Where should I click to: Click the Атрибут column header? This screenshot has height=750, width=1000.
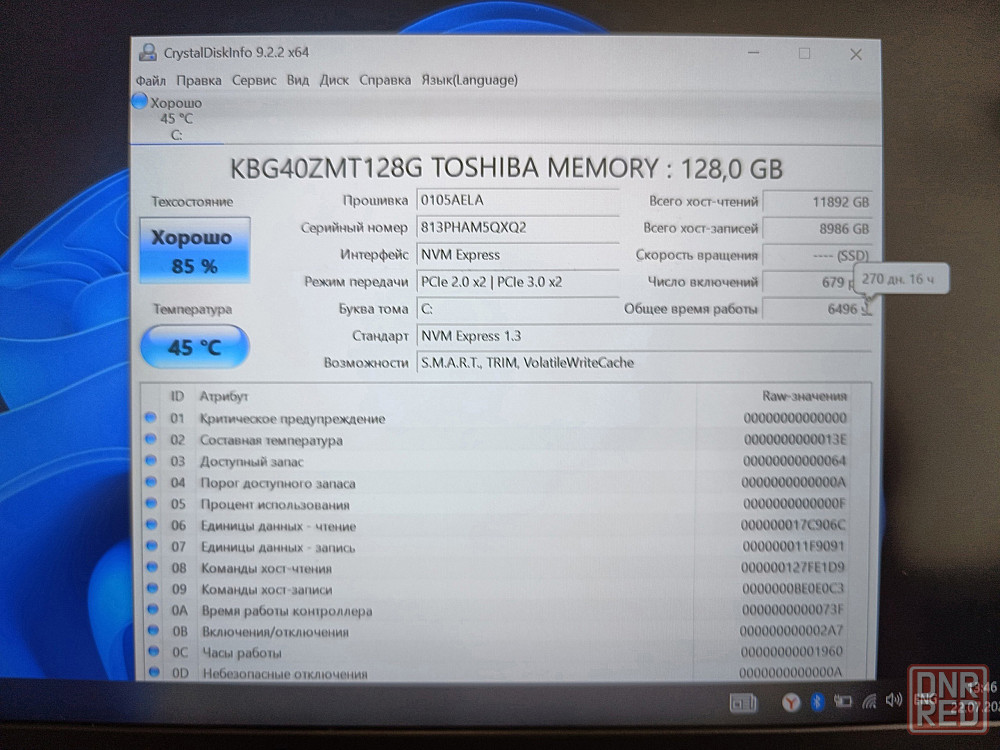click(x=223, y=396)
